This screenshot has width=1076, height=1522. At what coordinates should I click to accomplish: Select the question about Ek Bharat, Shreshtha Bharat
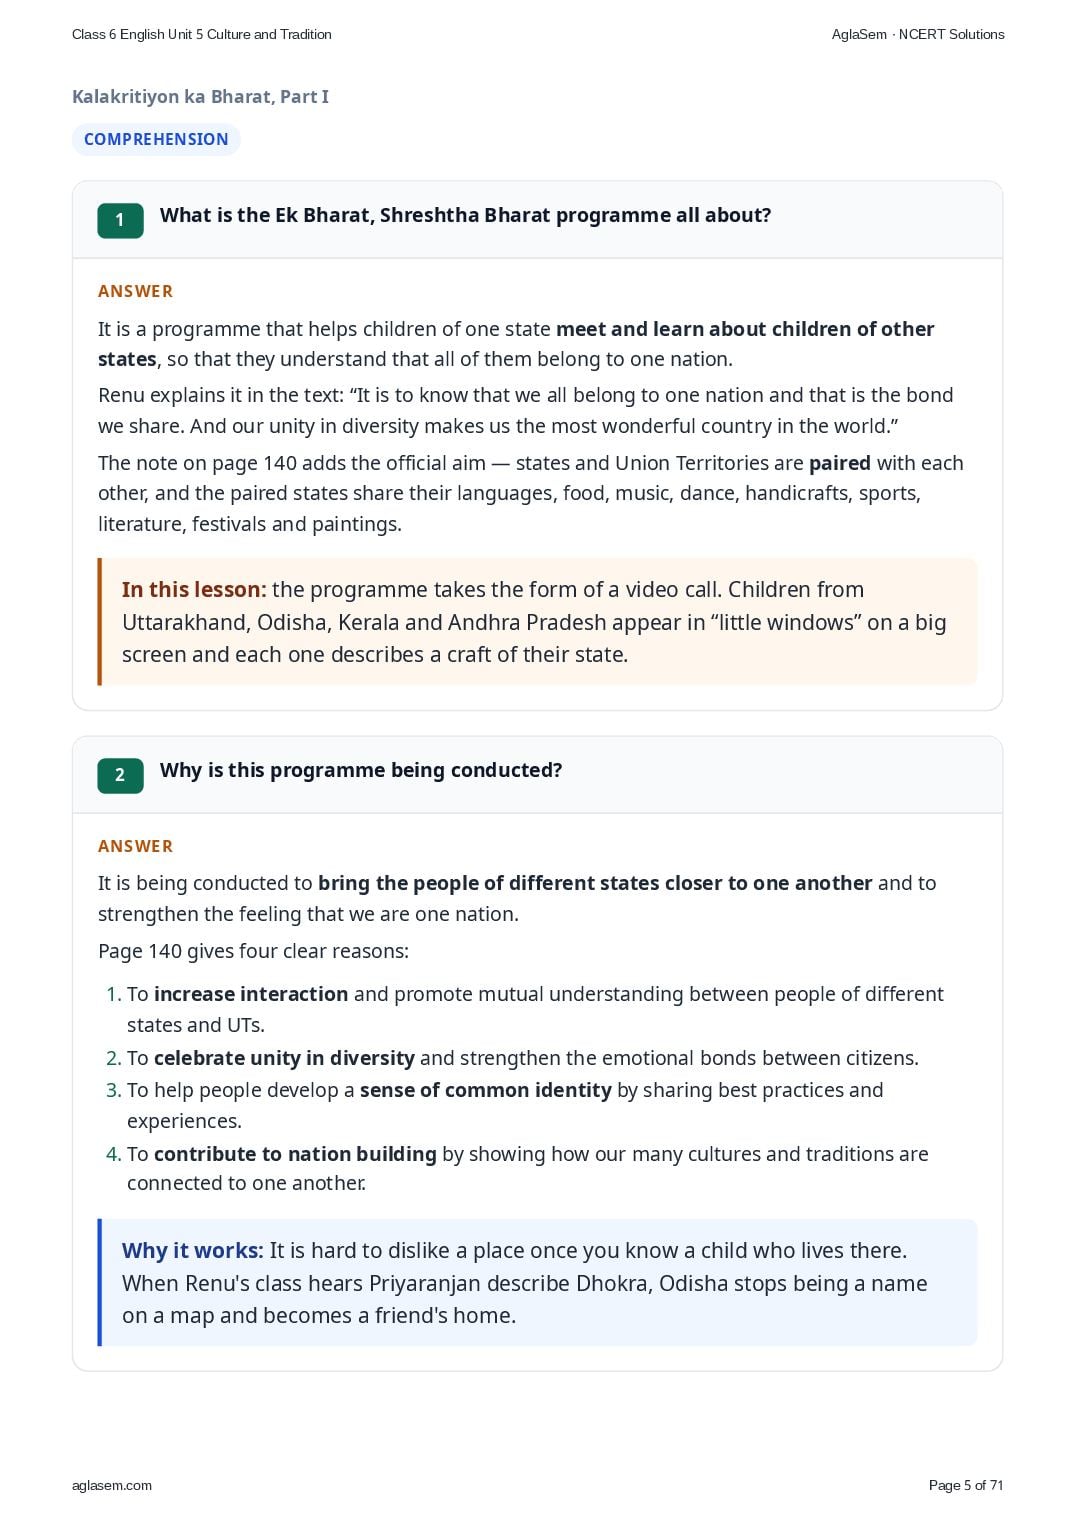(x=466, y=215)
